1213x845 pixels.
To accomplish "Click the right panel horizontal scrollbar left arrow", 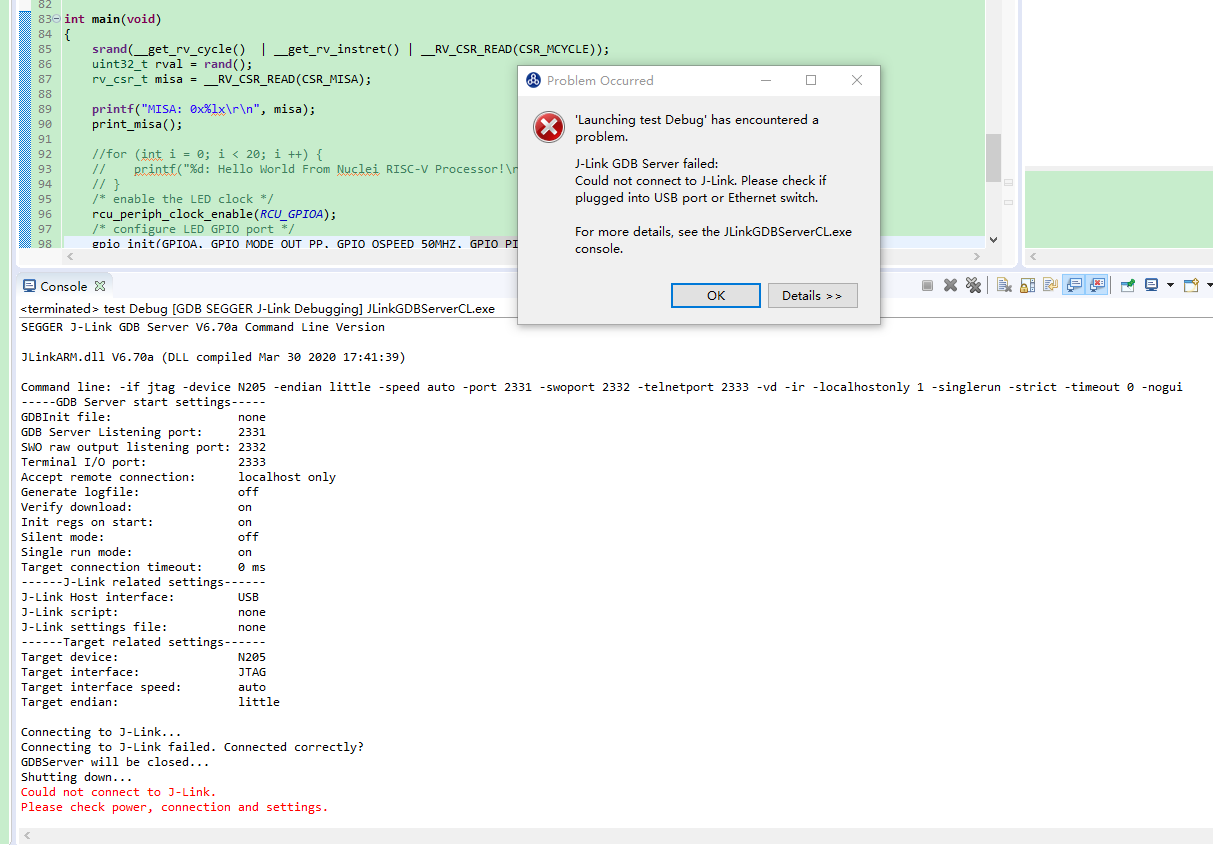I will click(x=1033, y=257).
